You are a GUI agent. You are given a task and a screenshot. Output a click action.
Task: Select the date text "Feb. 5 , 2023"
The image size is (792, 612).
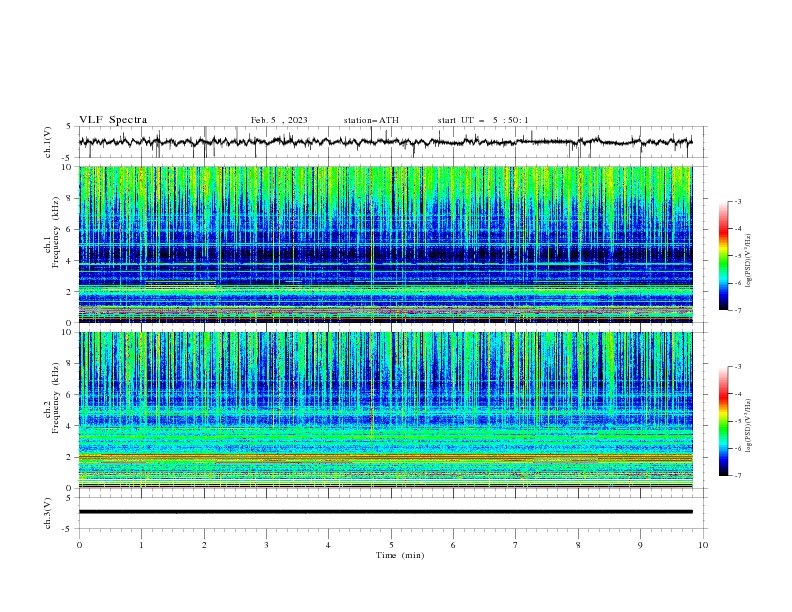click(279, 120)
